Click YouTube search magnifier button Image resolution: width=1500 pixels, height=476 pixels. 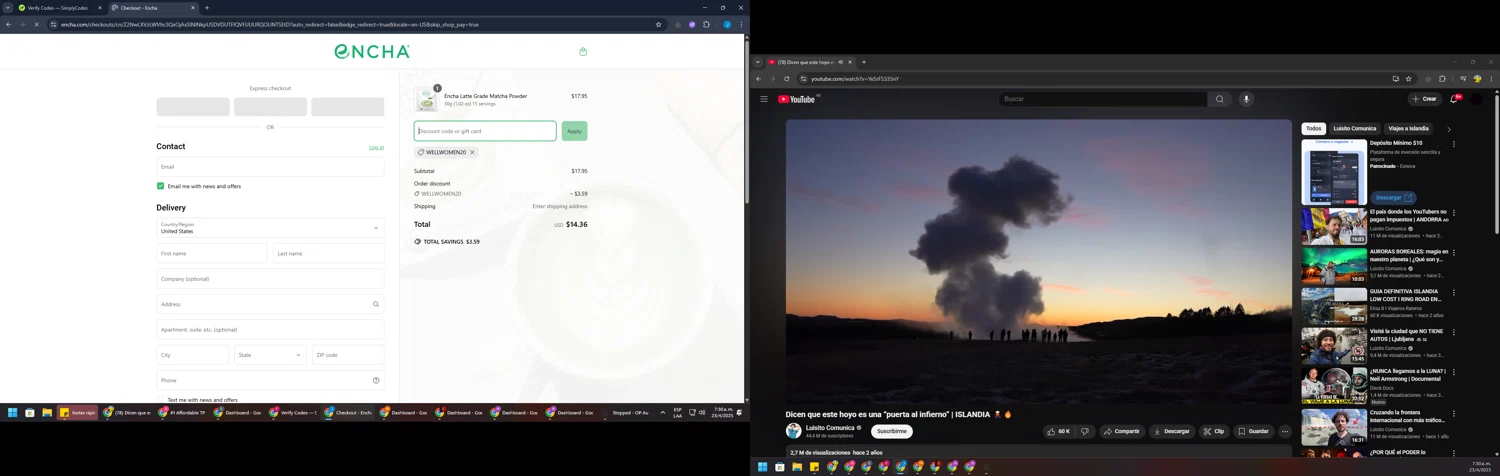coord(1220,99)
